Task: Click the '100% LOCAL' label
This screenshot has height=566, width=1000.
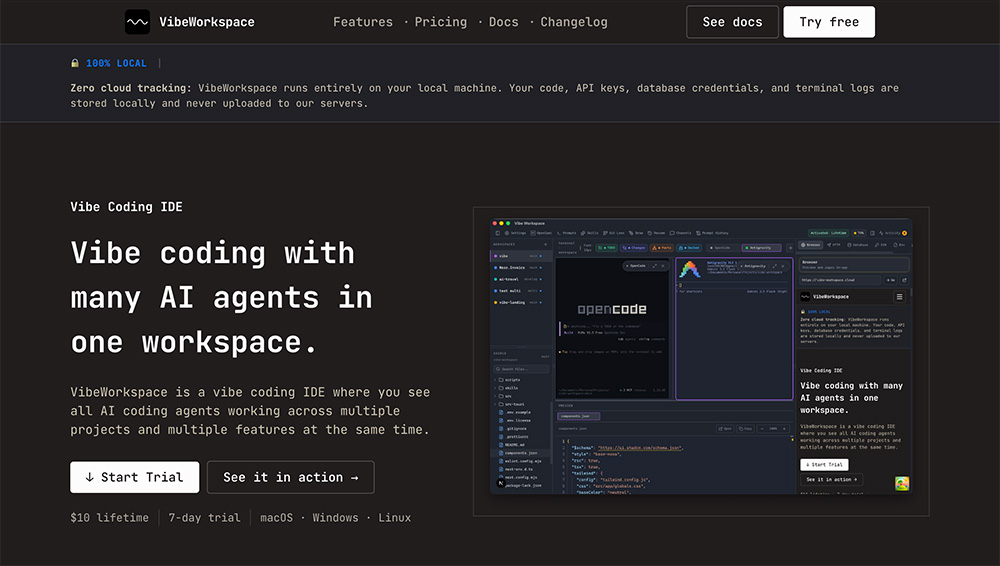Action: tap(116, 63)
